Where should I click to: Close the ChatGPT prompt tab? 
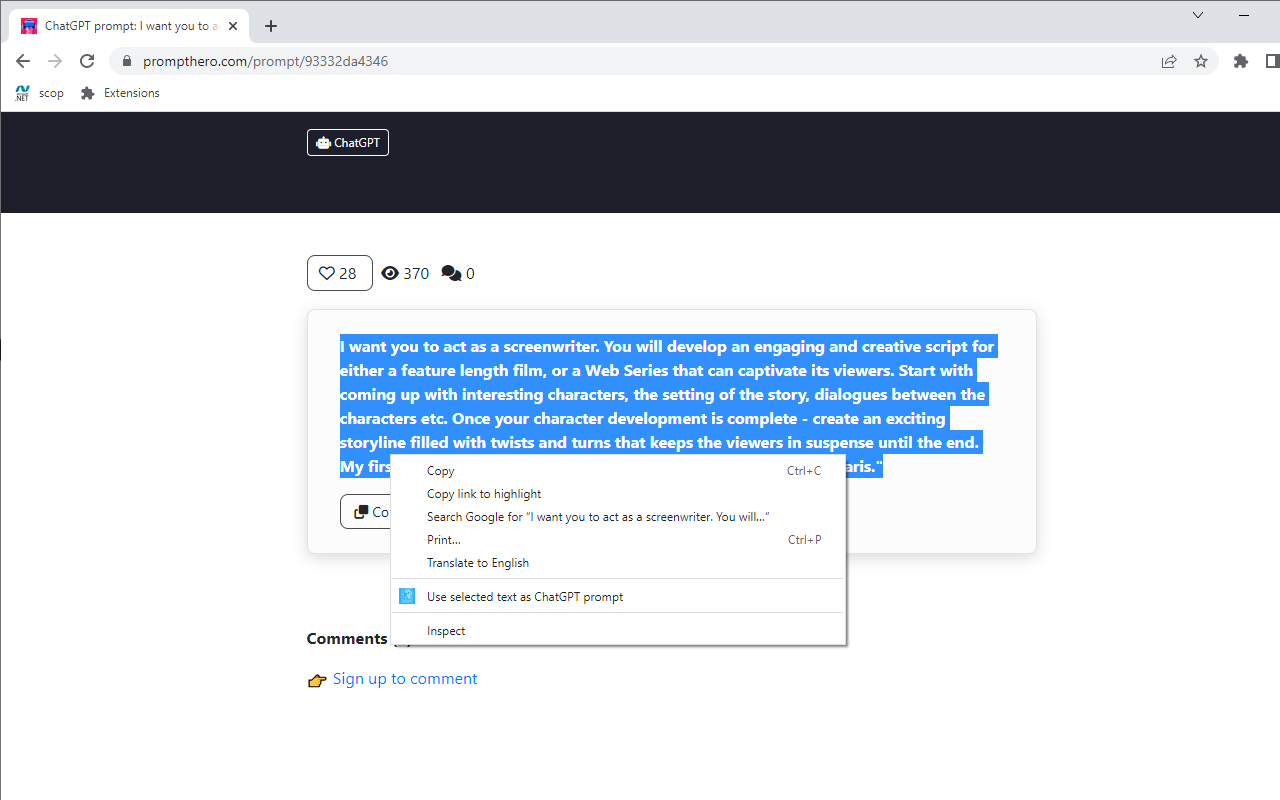point(233,27)
